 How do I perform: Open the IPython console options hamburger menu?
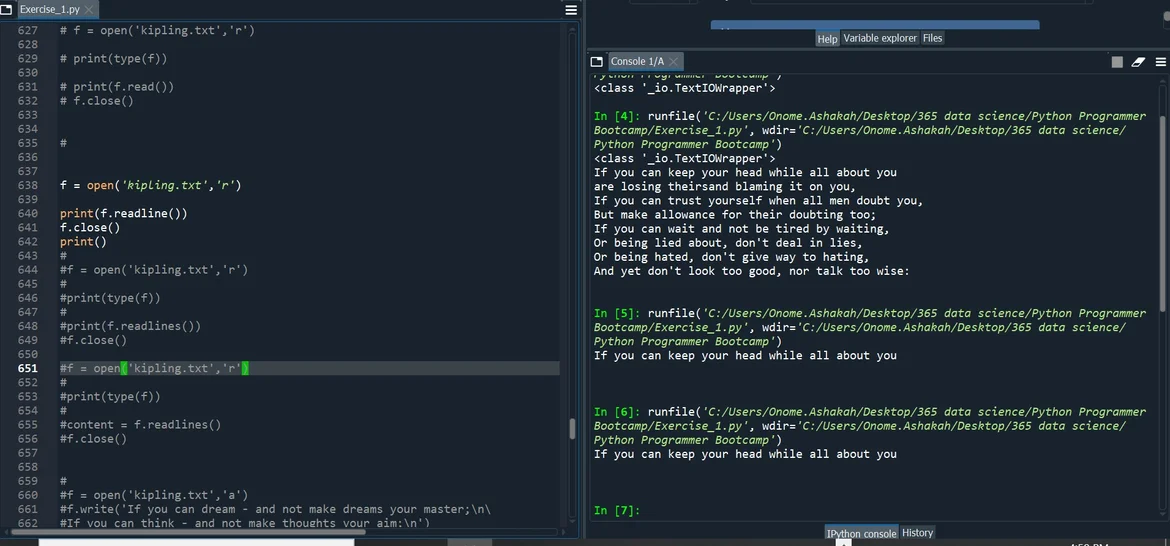(x=1160, y=62)
